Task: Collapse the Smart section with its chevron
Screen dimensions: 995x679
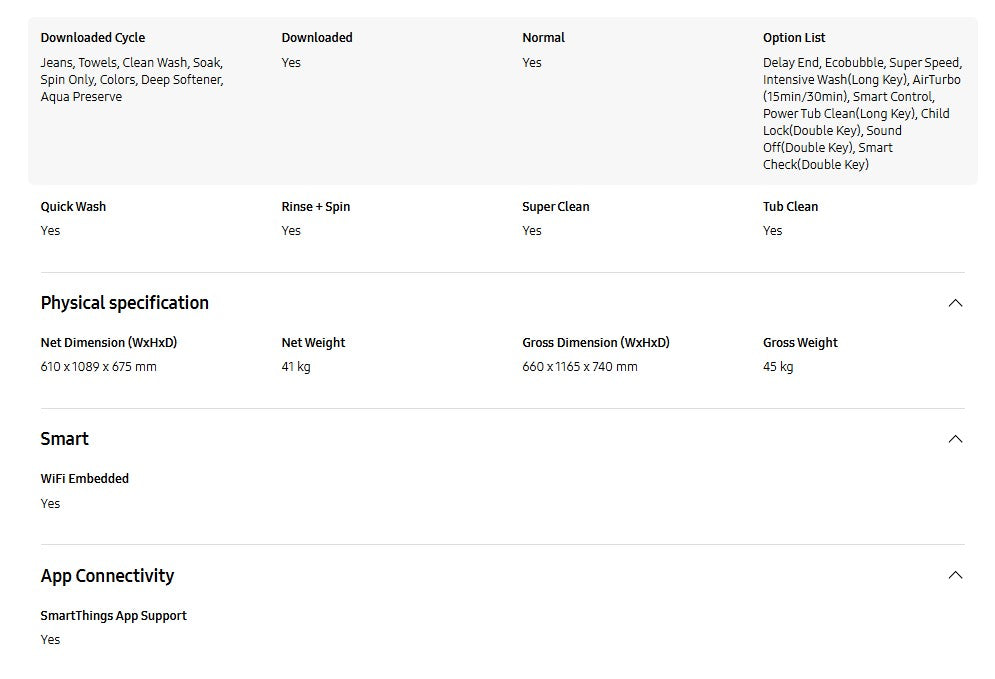Action: tap(955, 439)
